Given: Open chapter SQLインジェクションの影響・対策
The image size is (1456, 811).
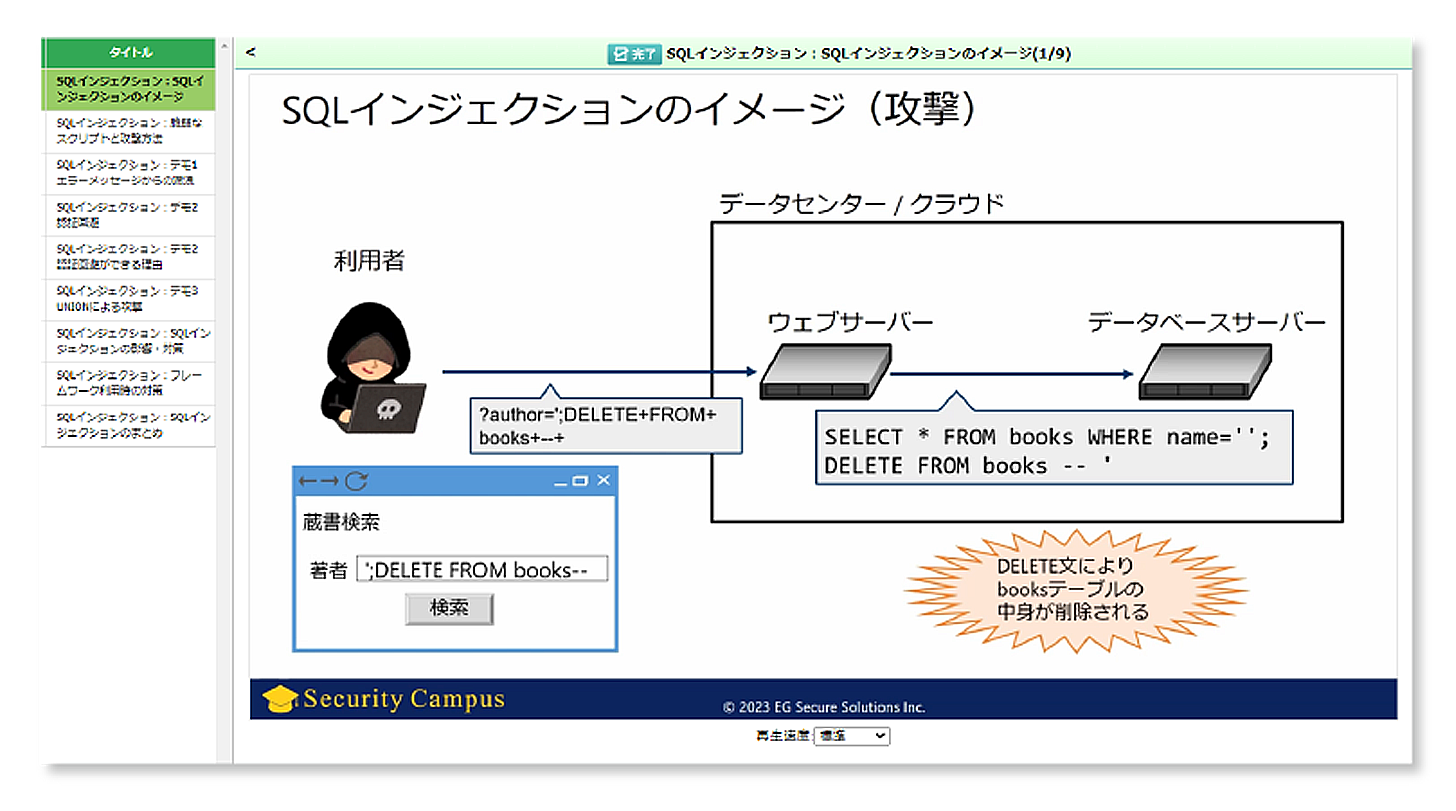Looking at the screenshot, I should pos(128,341).
